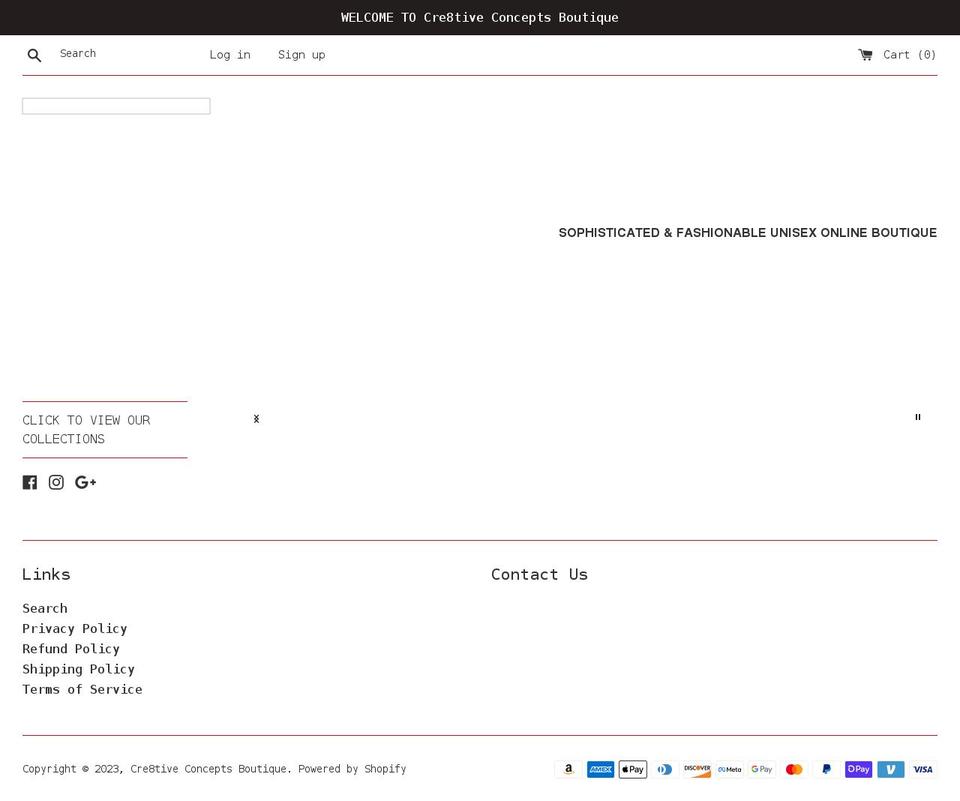The width and height of the screenshot is (960, 801).
Task: Open the Privacy Policy page
Action: point(75,628)
